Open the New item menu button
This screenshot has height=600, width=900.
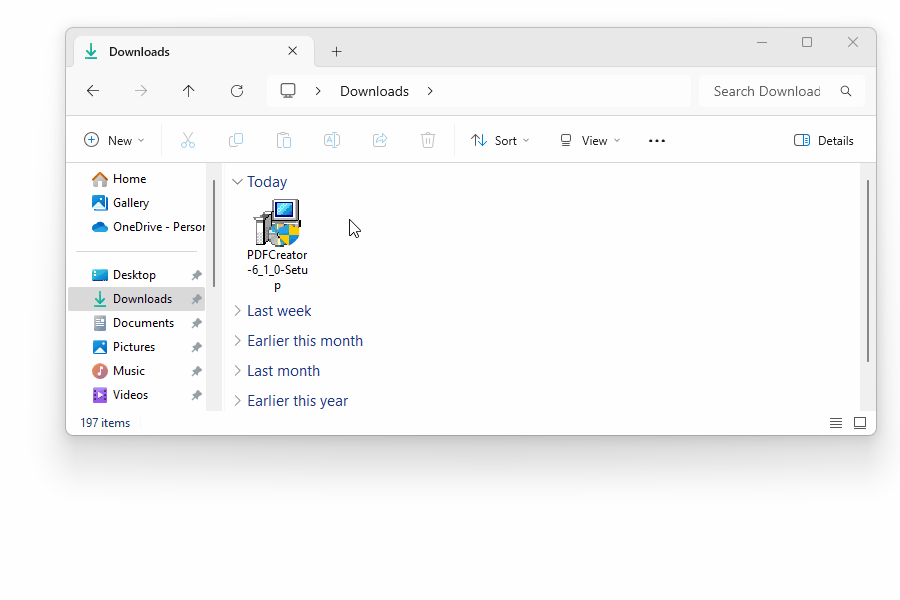114,140
